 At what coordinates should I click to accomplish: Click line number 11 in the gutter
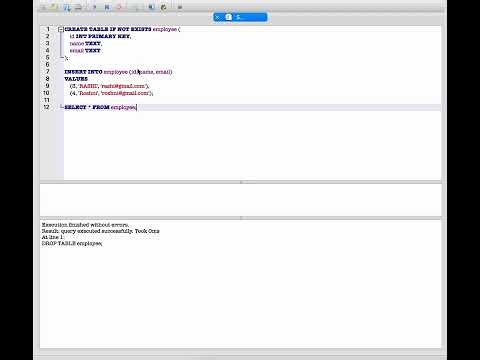[47, 100]
